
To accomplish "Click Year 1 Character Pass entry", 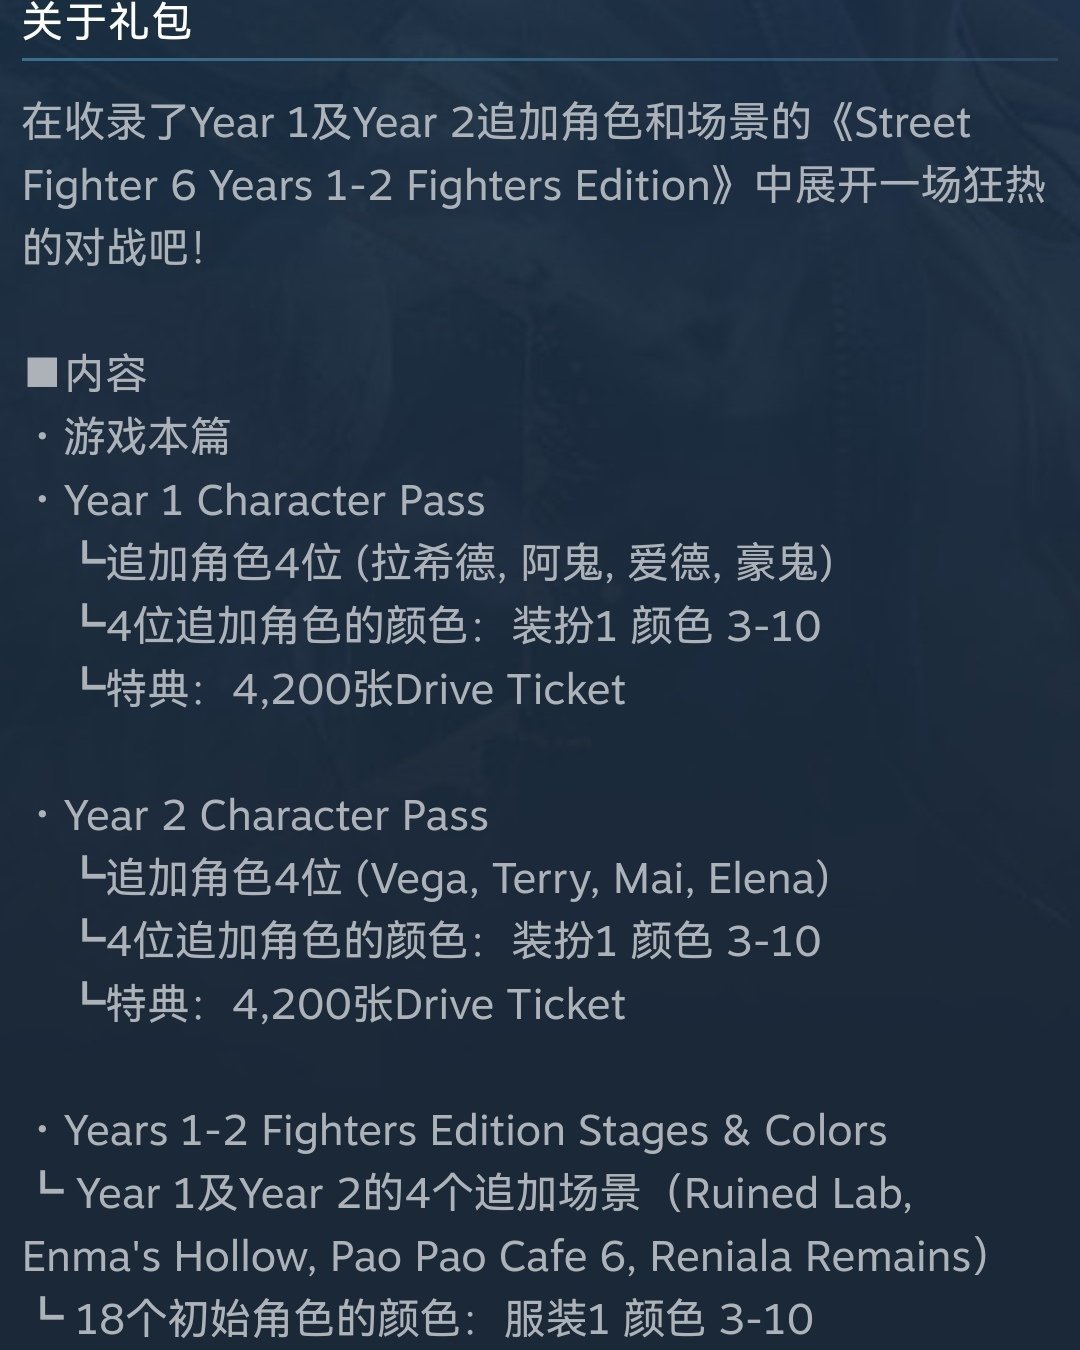I will pyautogui.click(x=274, y=500).
